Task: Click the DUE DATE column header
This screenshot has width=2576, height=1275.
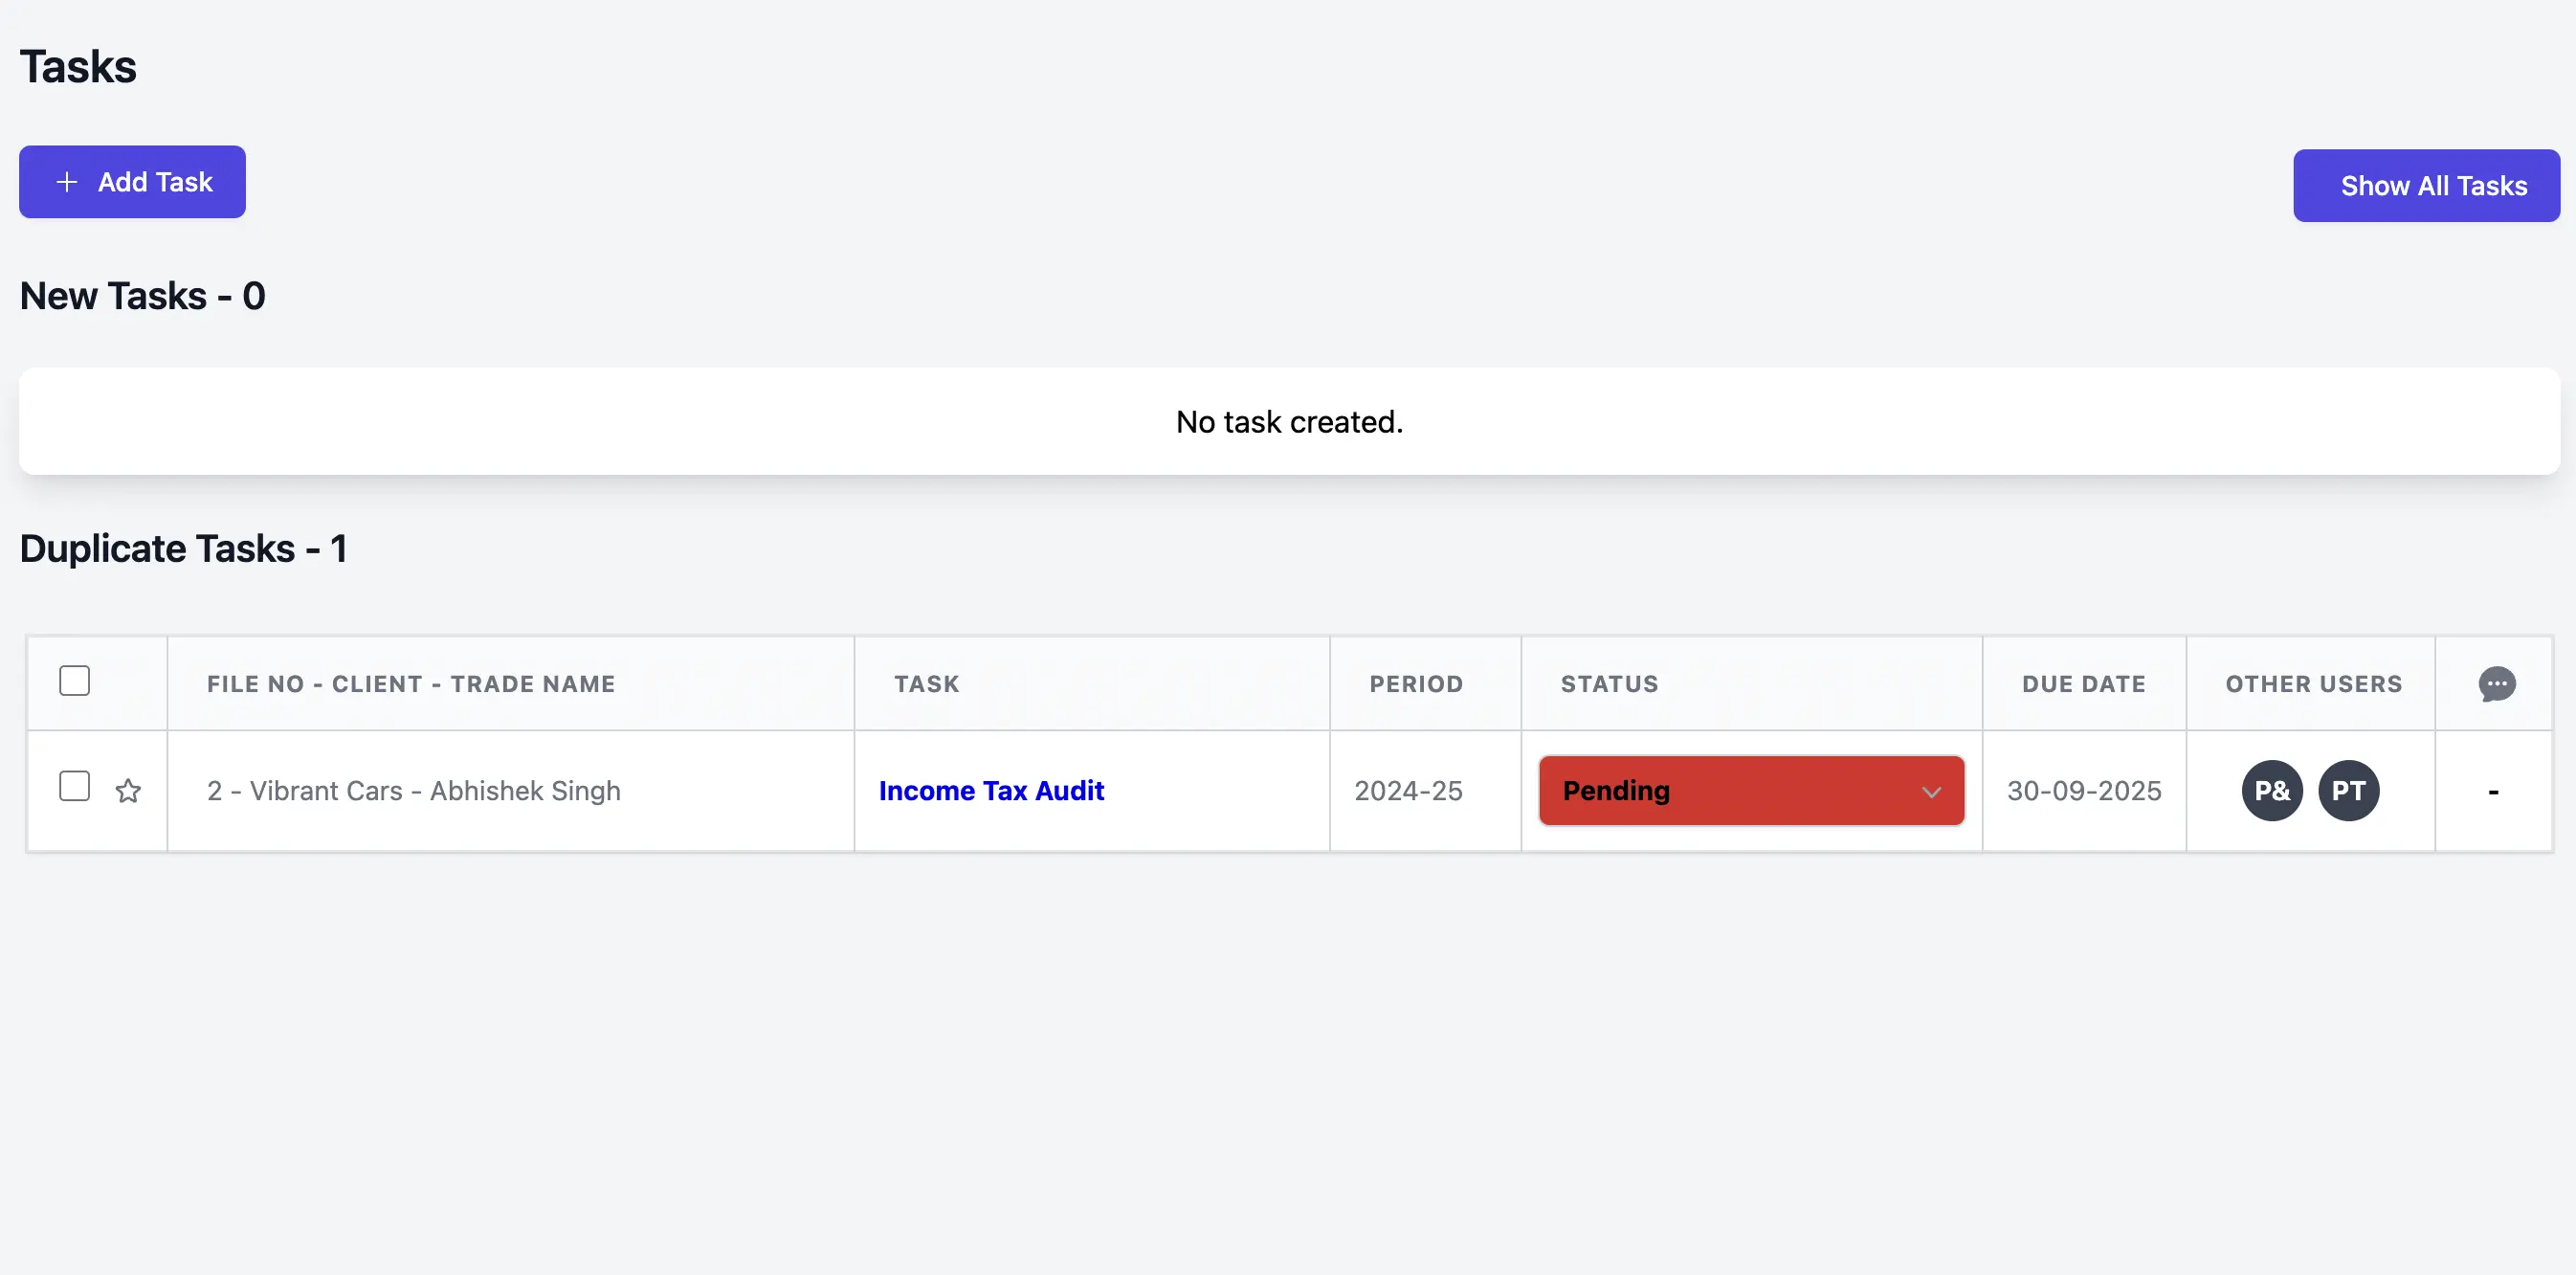Action: [2084, 684]
